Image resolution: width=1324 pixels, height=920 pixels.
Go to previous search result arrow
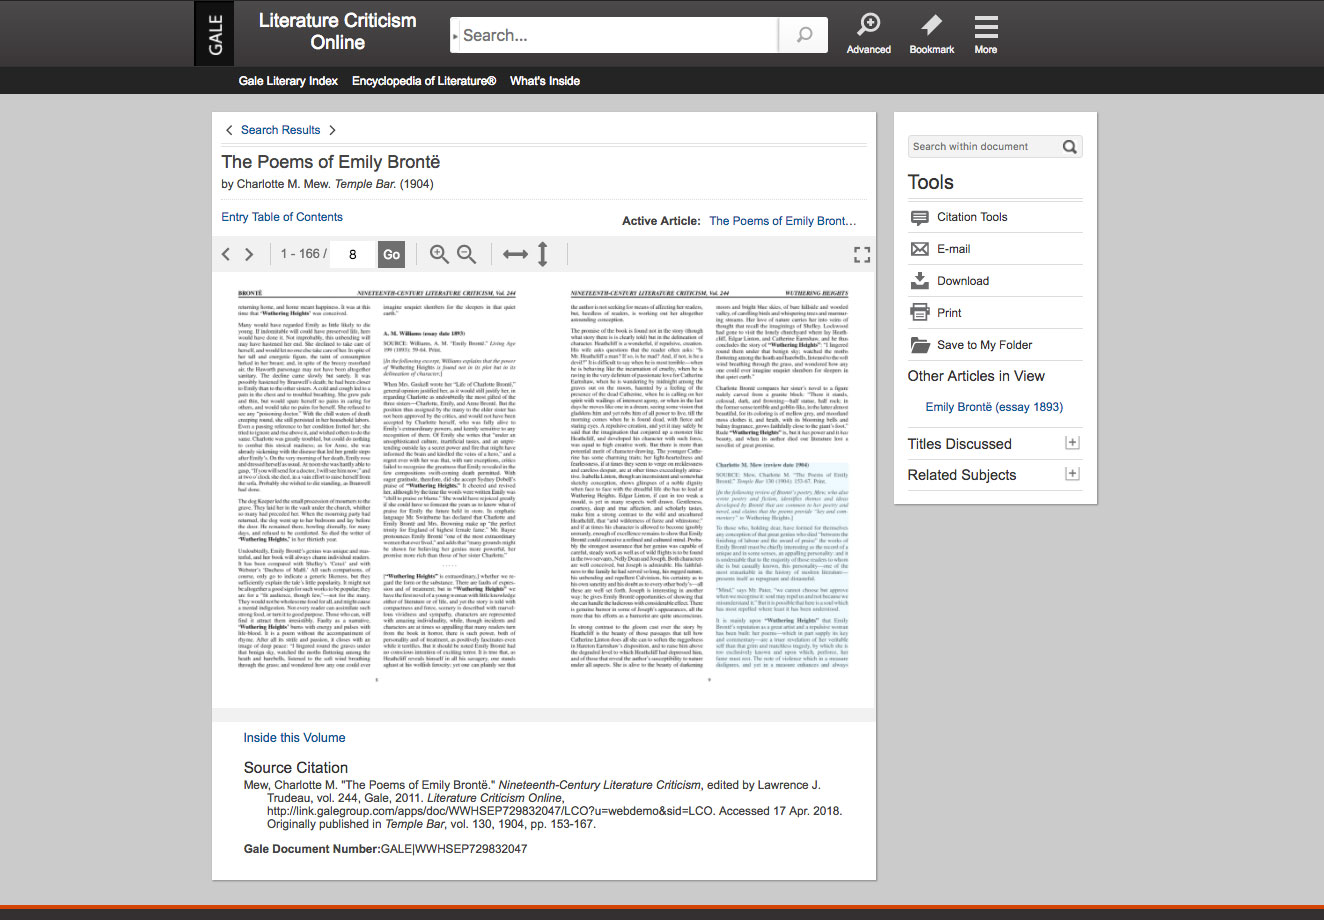pos(229,130)
